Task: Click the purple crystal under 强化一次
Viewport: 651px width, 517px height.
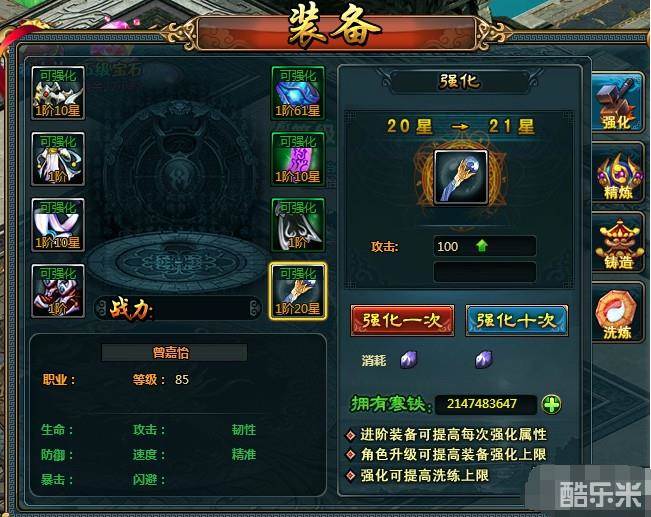Action: (409, 360)
